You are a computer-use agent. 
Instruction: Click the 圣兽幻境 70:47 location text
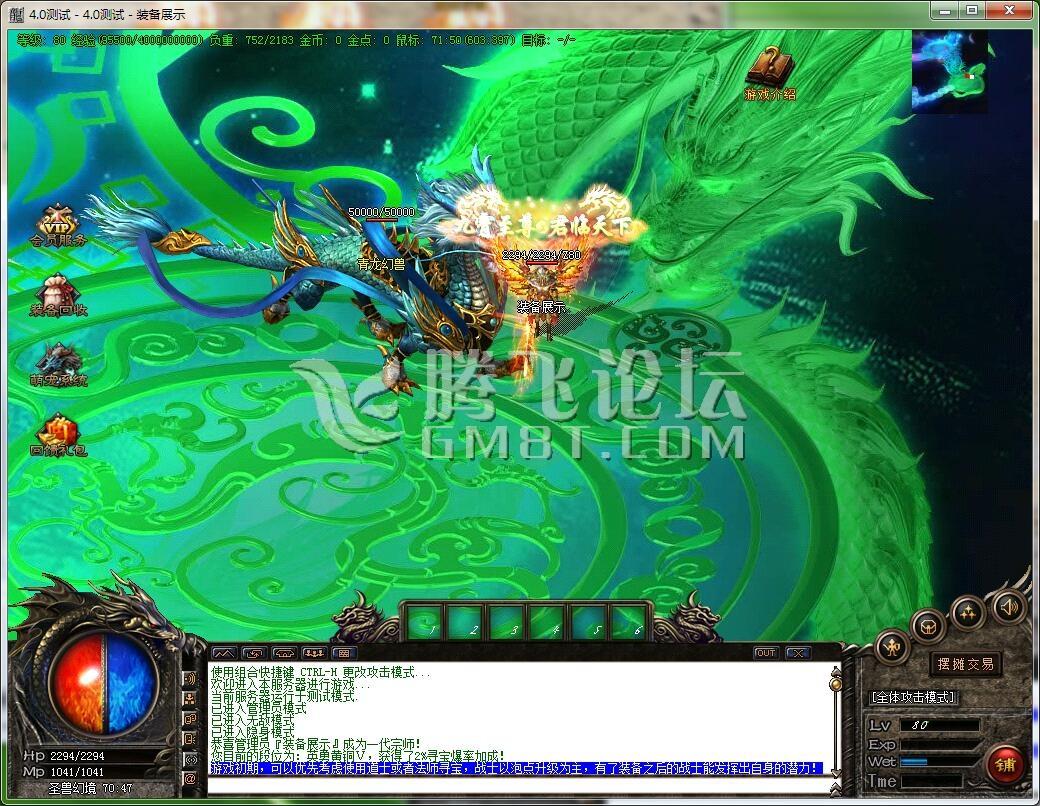(91, 789)
